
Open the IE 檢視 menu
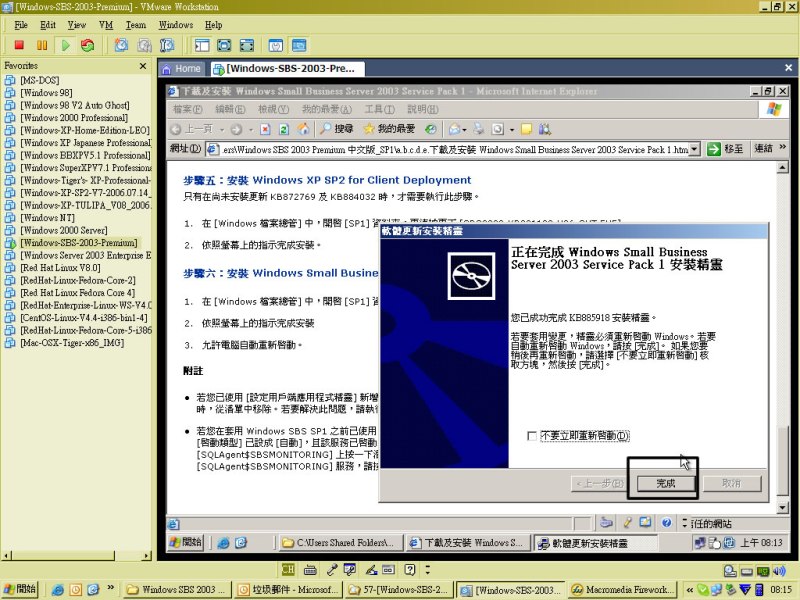click(x=273, y=109)
